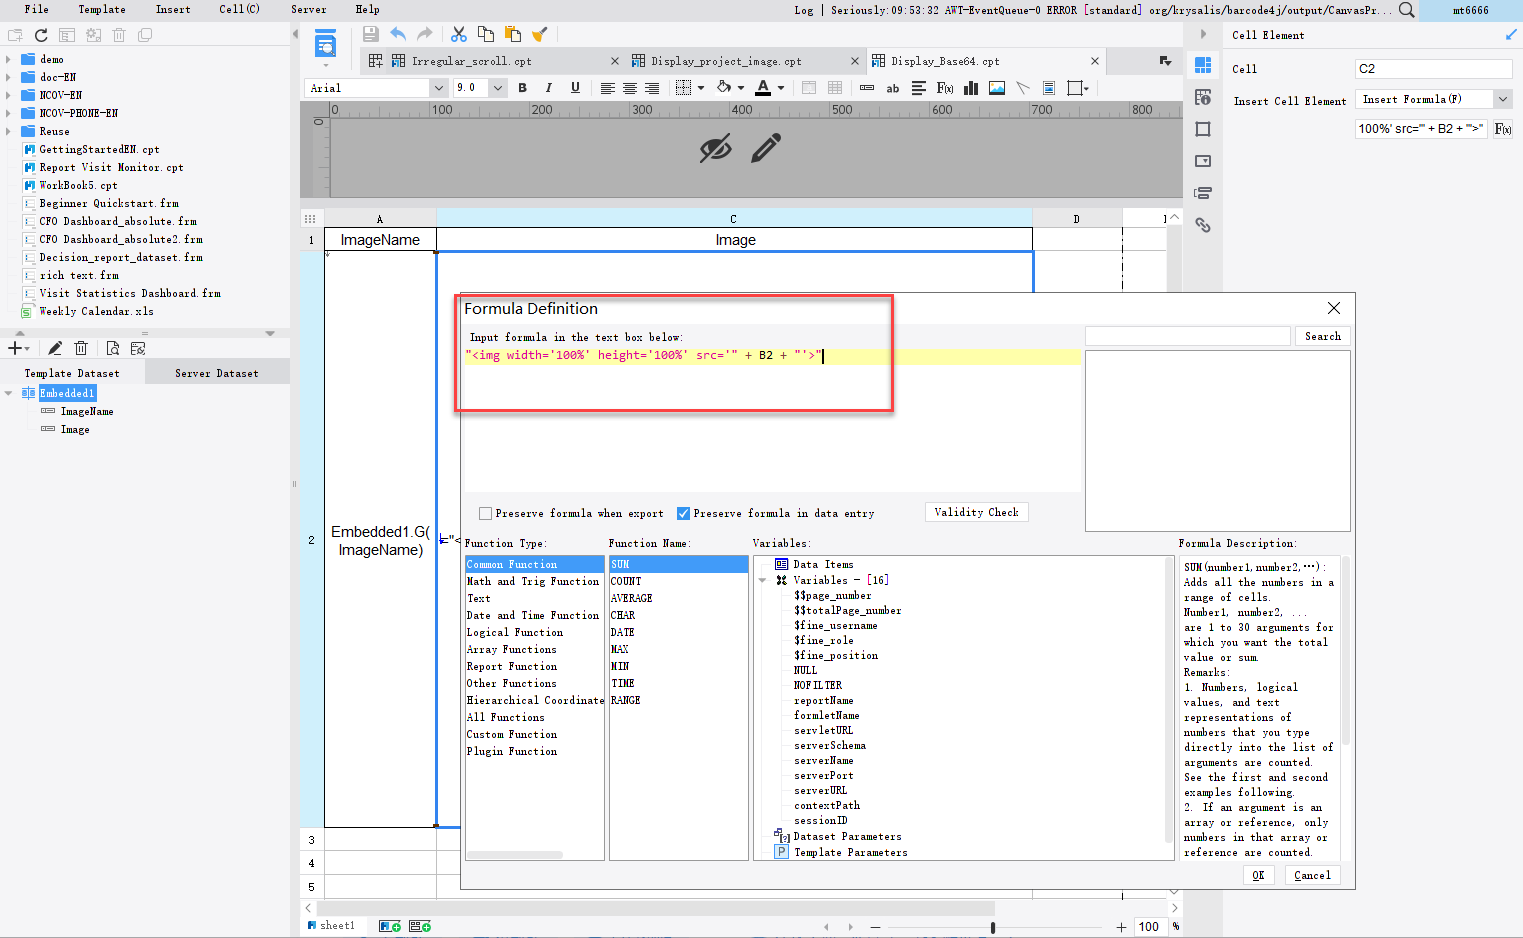Toggle underline formatting in toolbar

pyautogui.click(x=575, y=88)
